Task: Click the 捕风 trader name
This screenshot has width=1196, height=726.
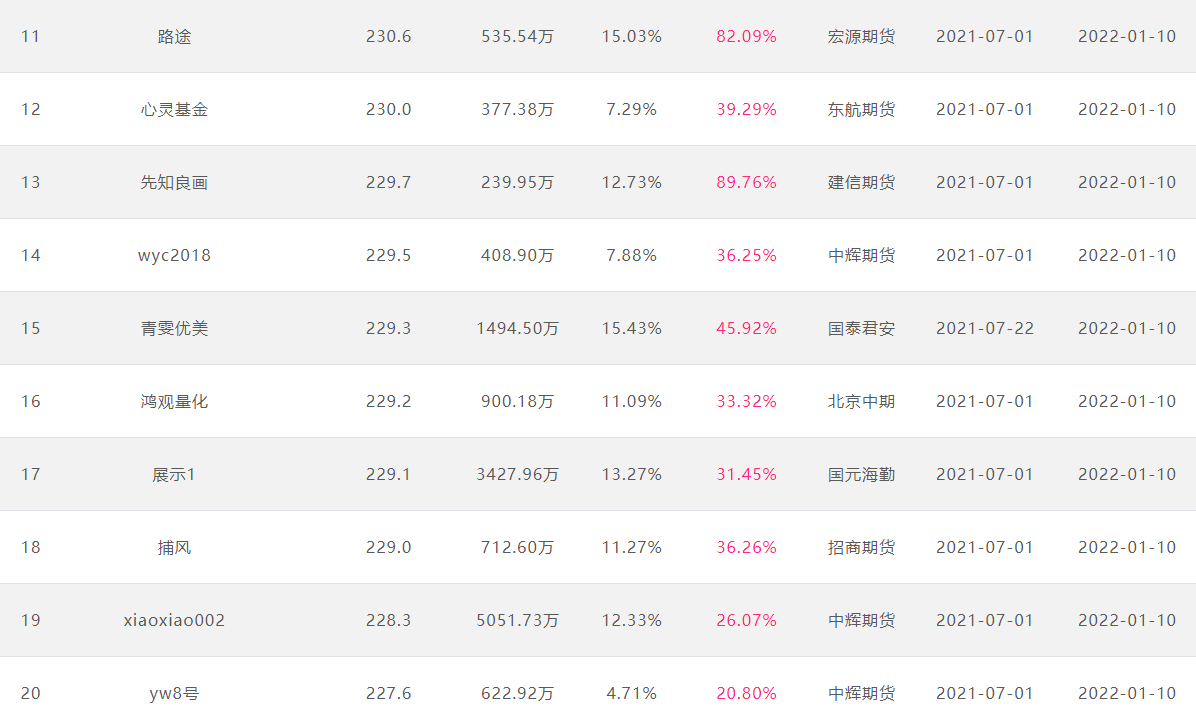Action: [174, 548]
